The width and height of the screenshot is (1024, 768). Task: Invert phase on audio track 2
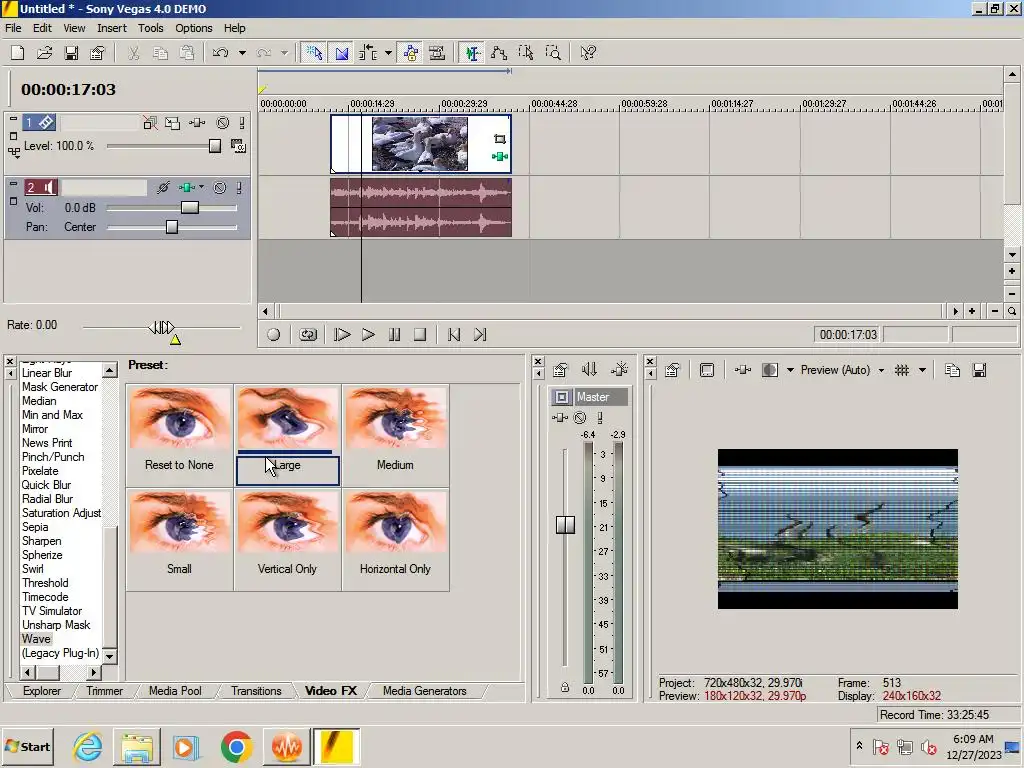coord(163,188)
